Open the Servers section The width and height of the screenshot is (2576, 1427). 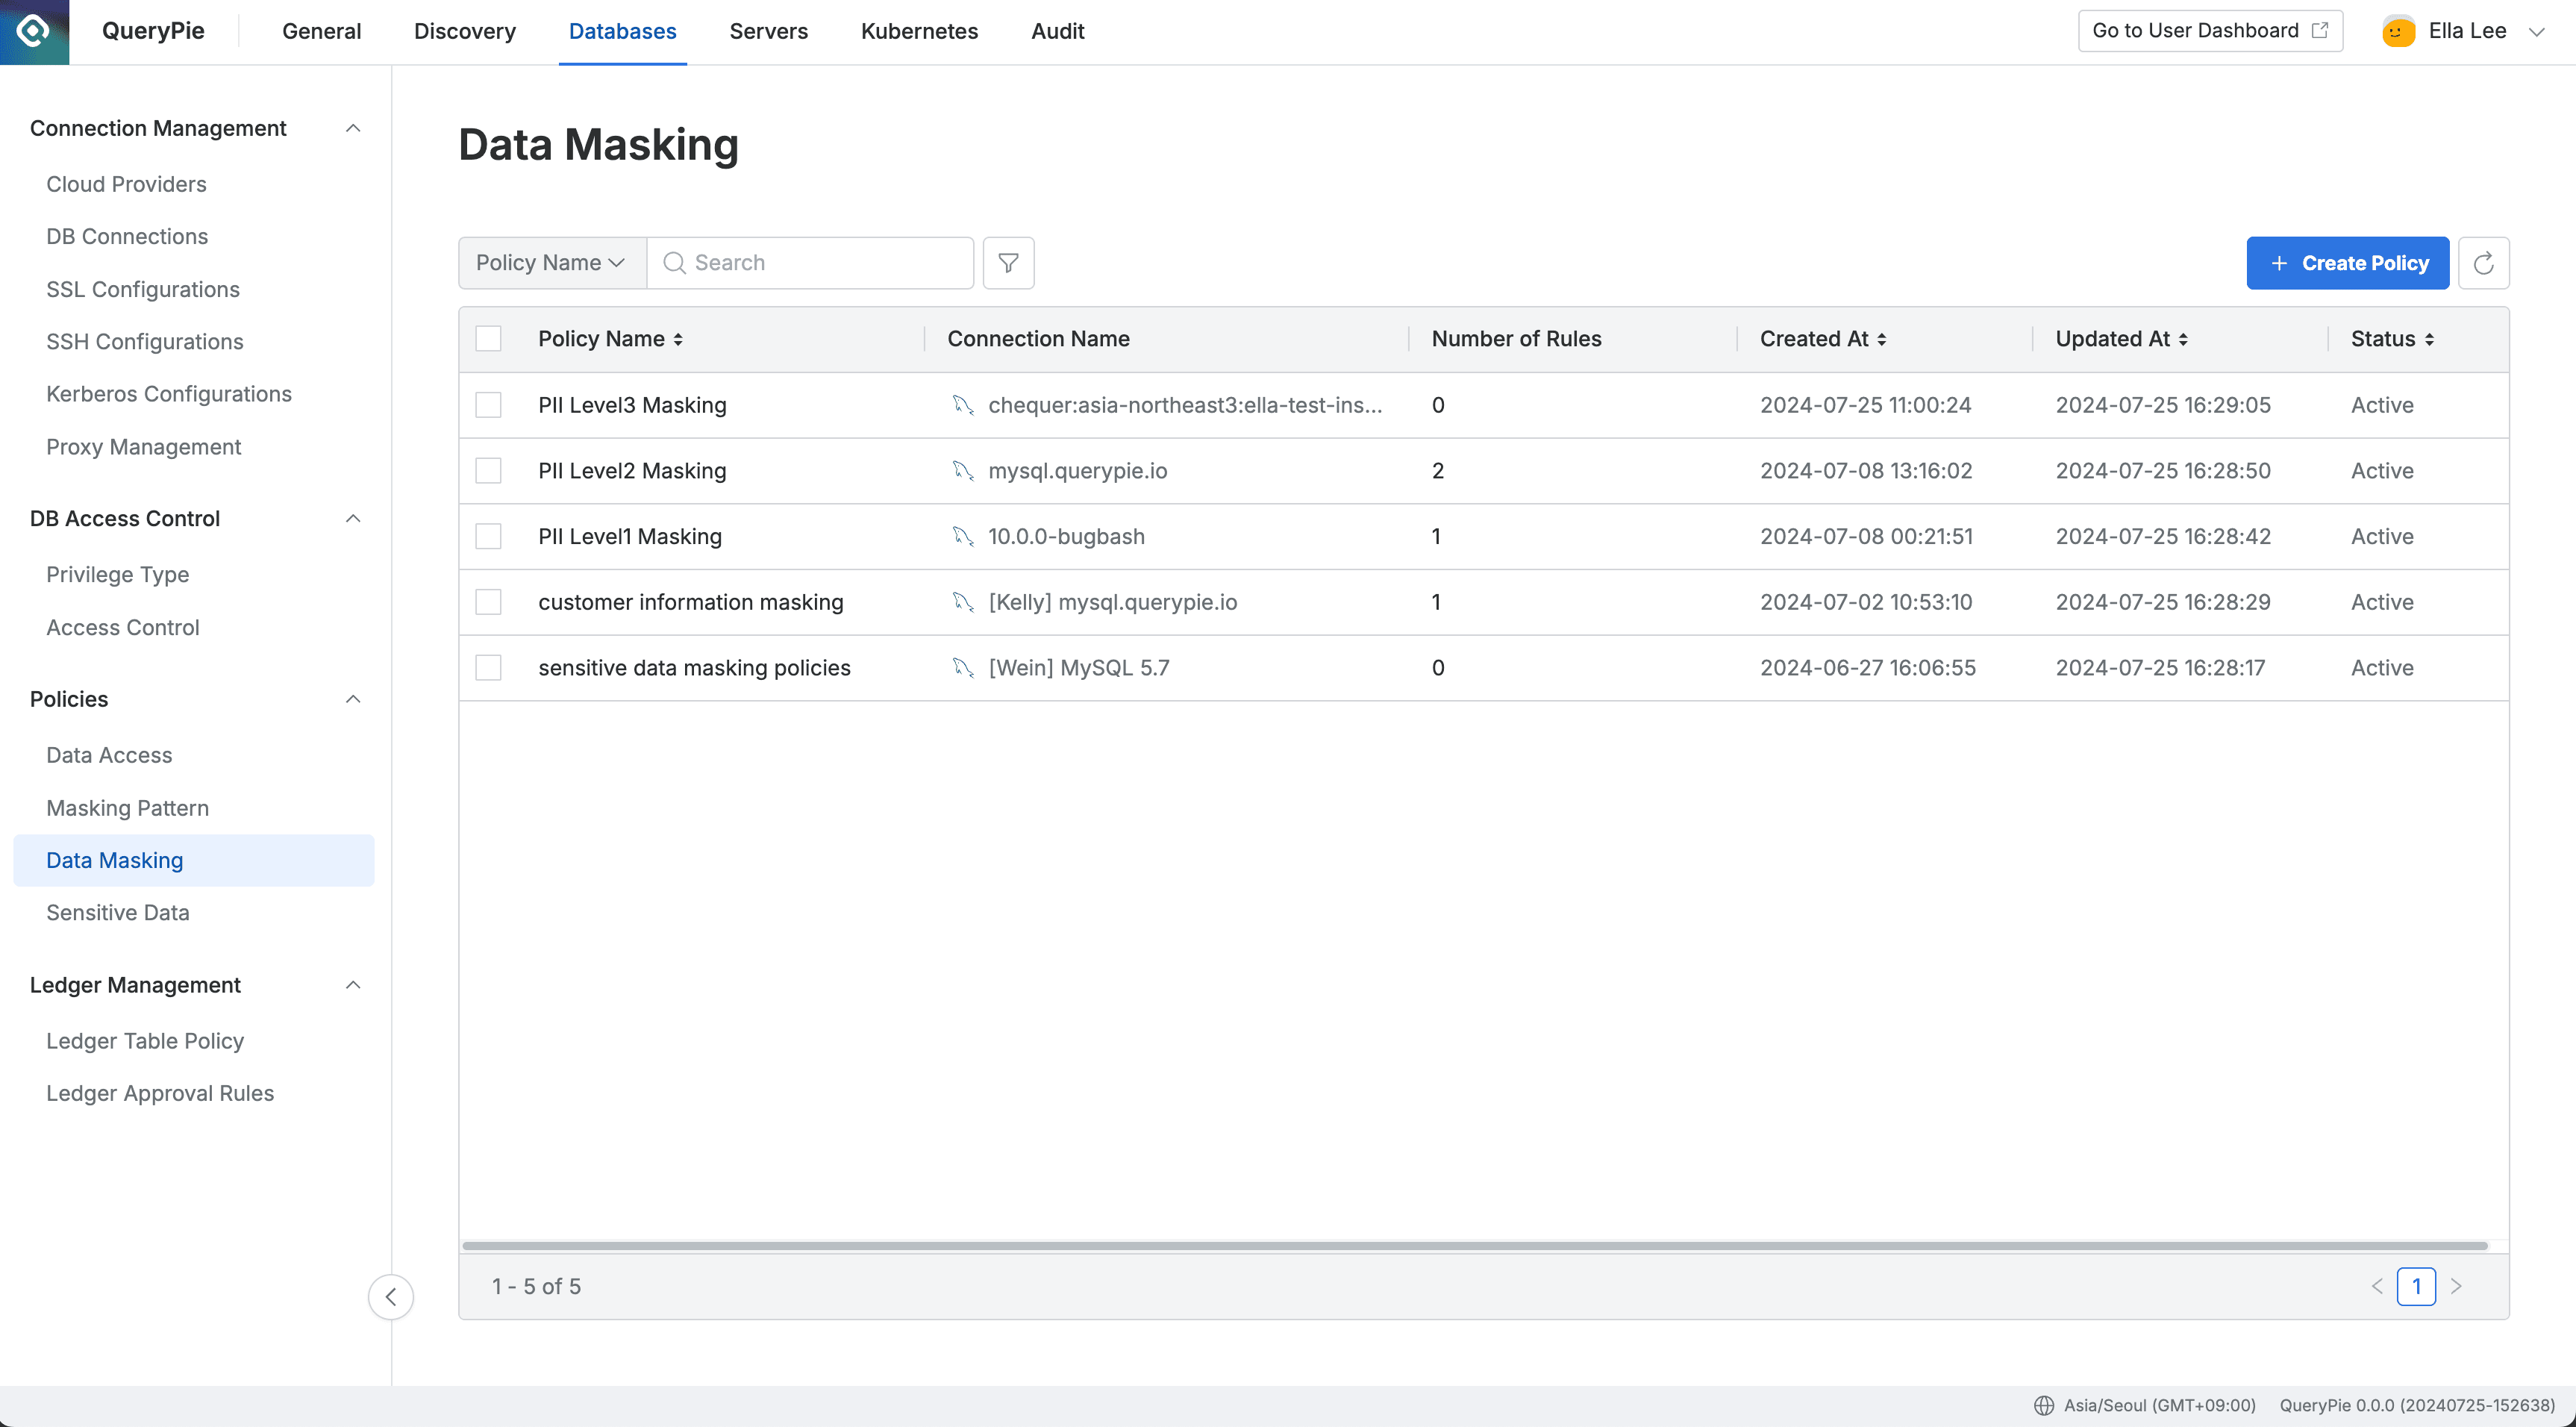coord(768,31)
